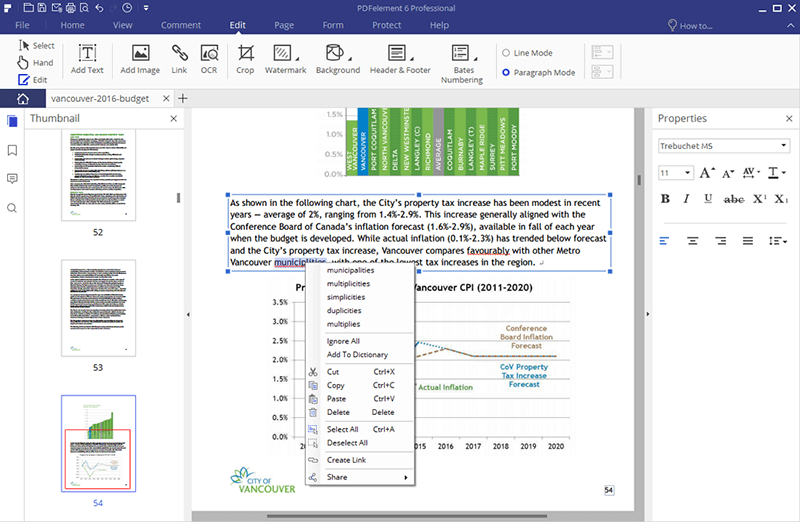Click the How to... help link
Viewport: 800px width, 522px height.
coord(690,26)
